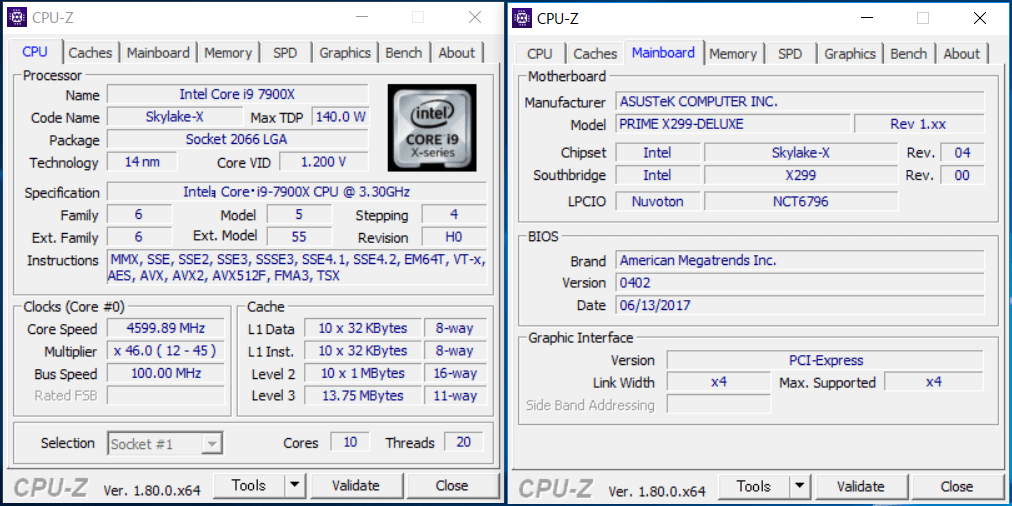
Task: Click the processor name 'Intel Core i9 7900X'
Action: point(237,94)
